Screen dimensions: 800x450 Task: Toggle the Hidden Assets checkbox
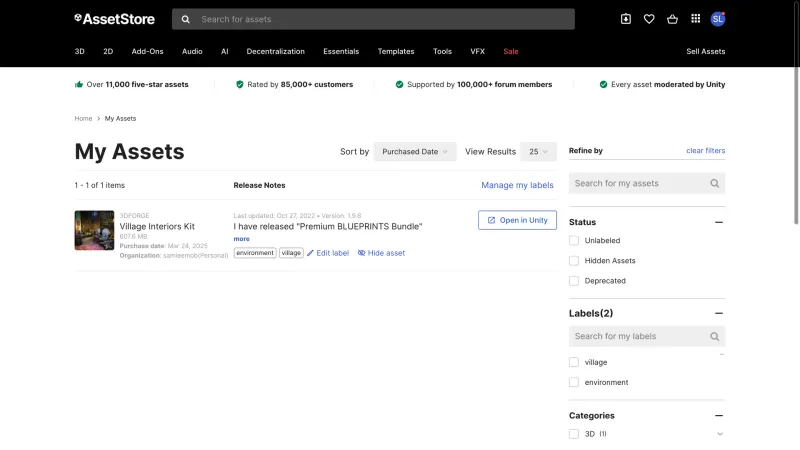(x=574, y=261)
